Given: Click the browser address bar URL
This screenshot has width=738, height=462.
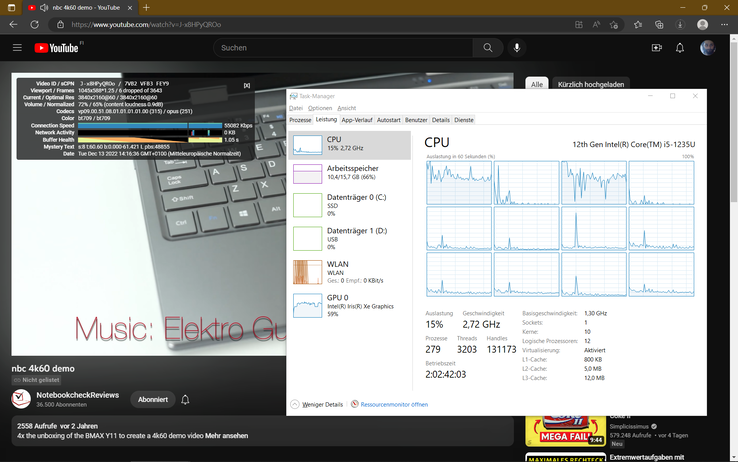Looking at the screenshot, I should coord(146,24).
